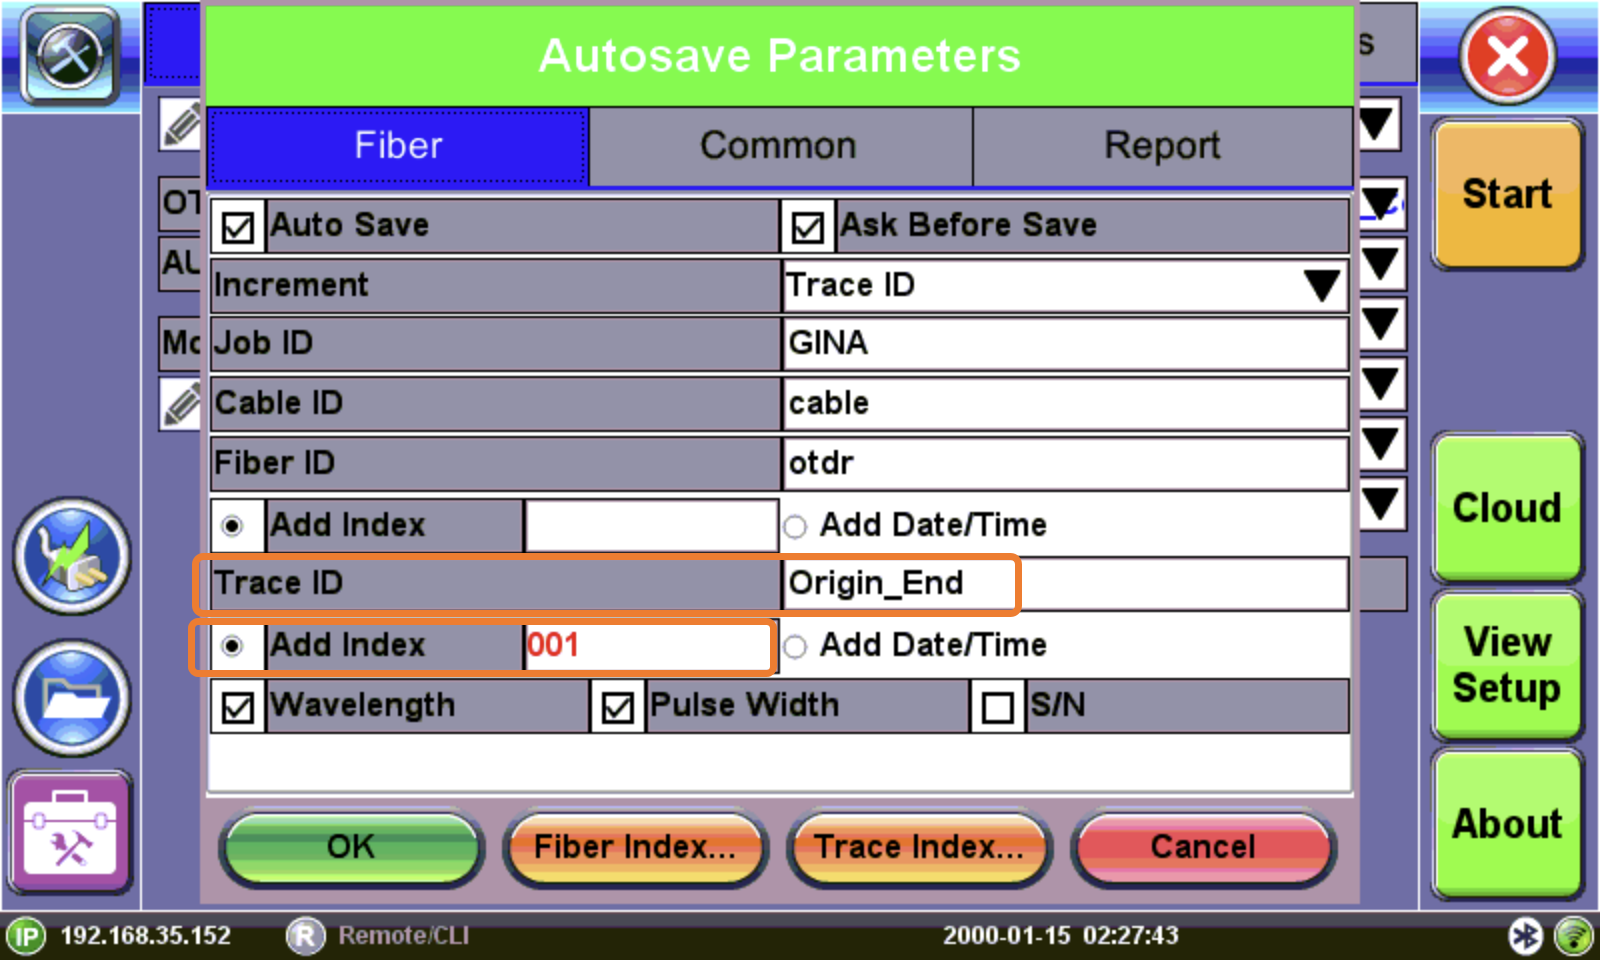Enable the S/N checkbox
Image resolution: width=1600 pixels, height=960 pixels.
pos(997,707)
